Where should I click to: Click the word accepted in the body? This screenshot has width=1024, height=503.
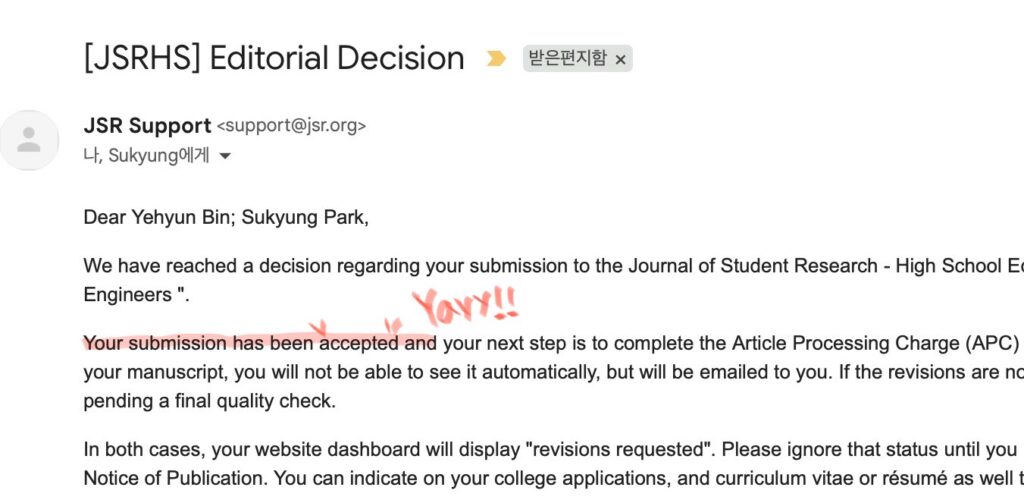[361, 343]
